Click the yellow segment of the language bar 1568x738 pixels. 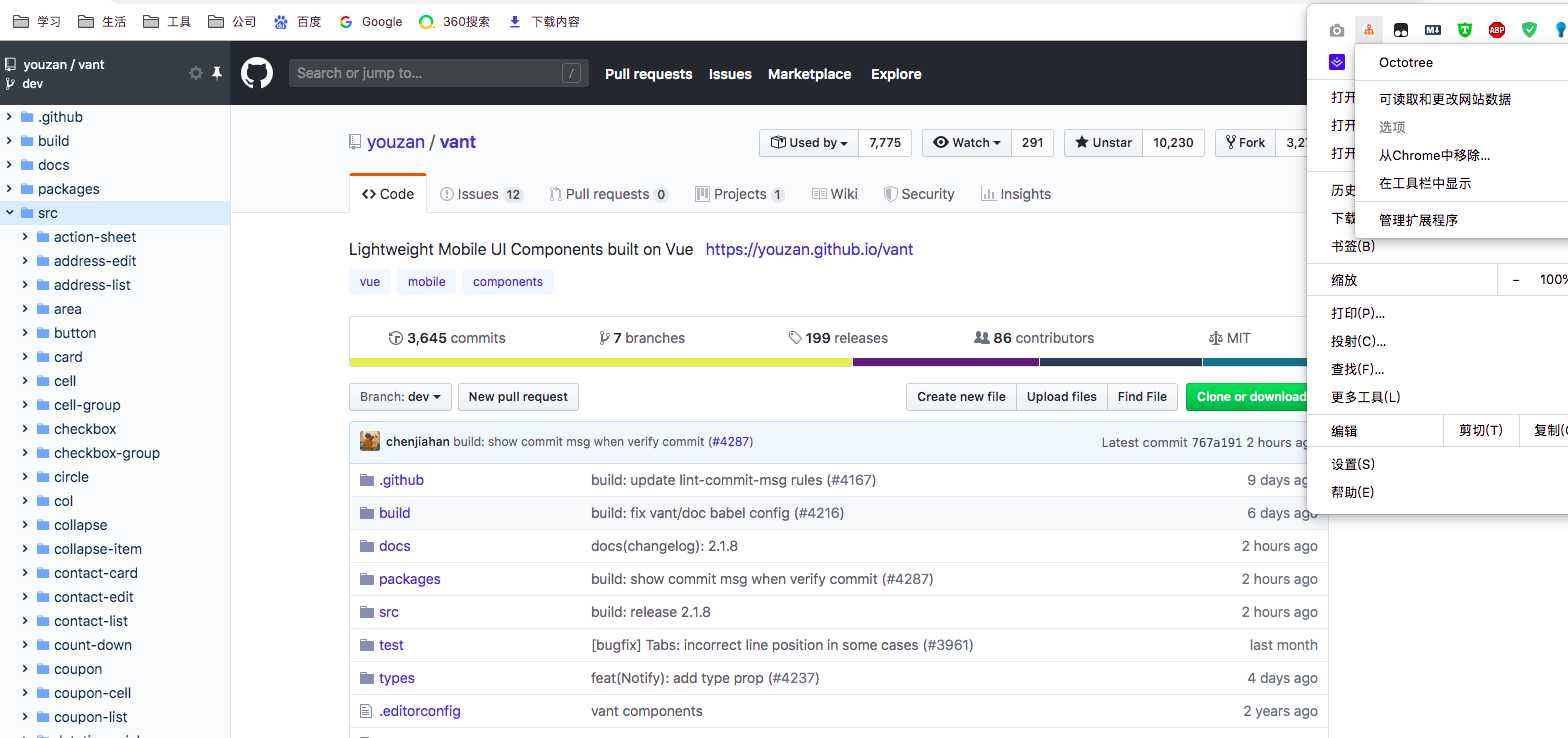(601, 362)
